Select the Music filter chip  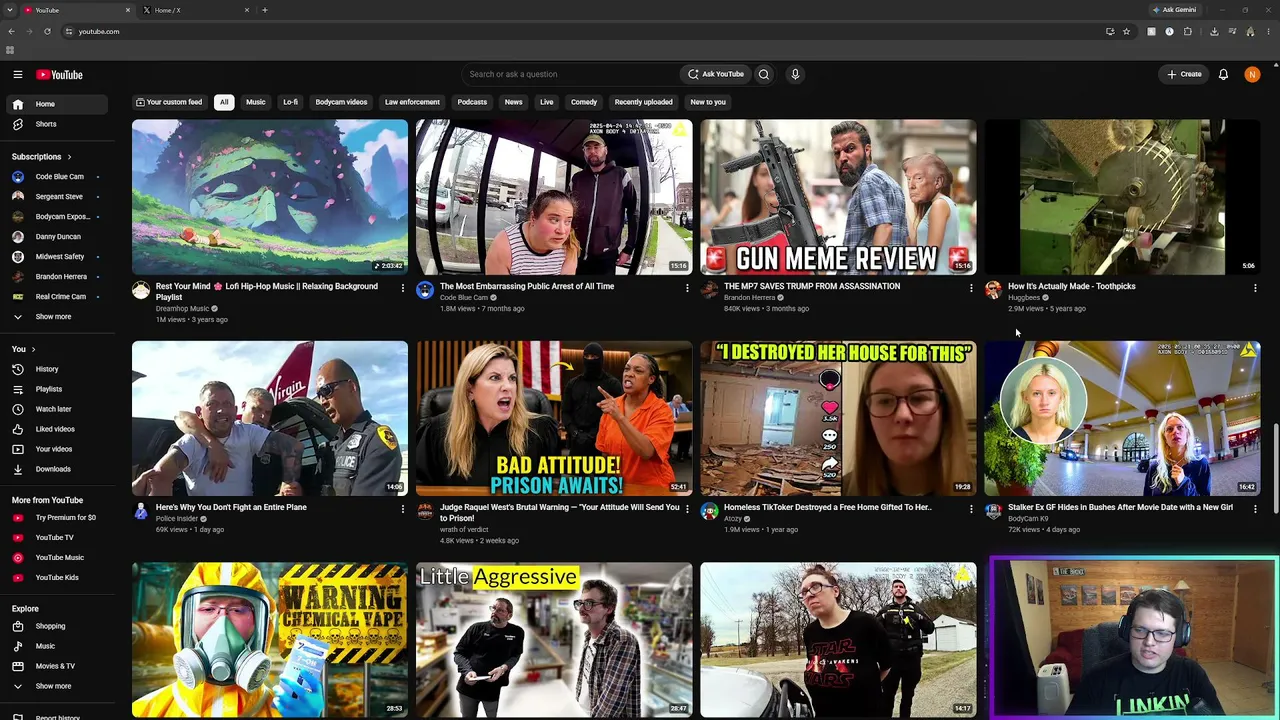[x=256, y=102]
